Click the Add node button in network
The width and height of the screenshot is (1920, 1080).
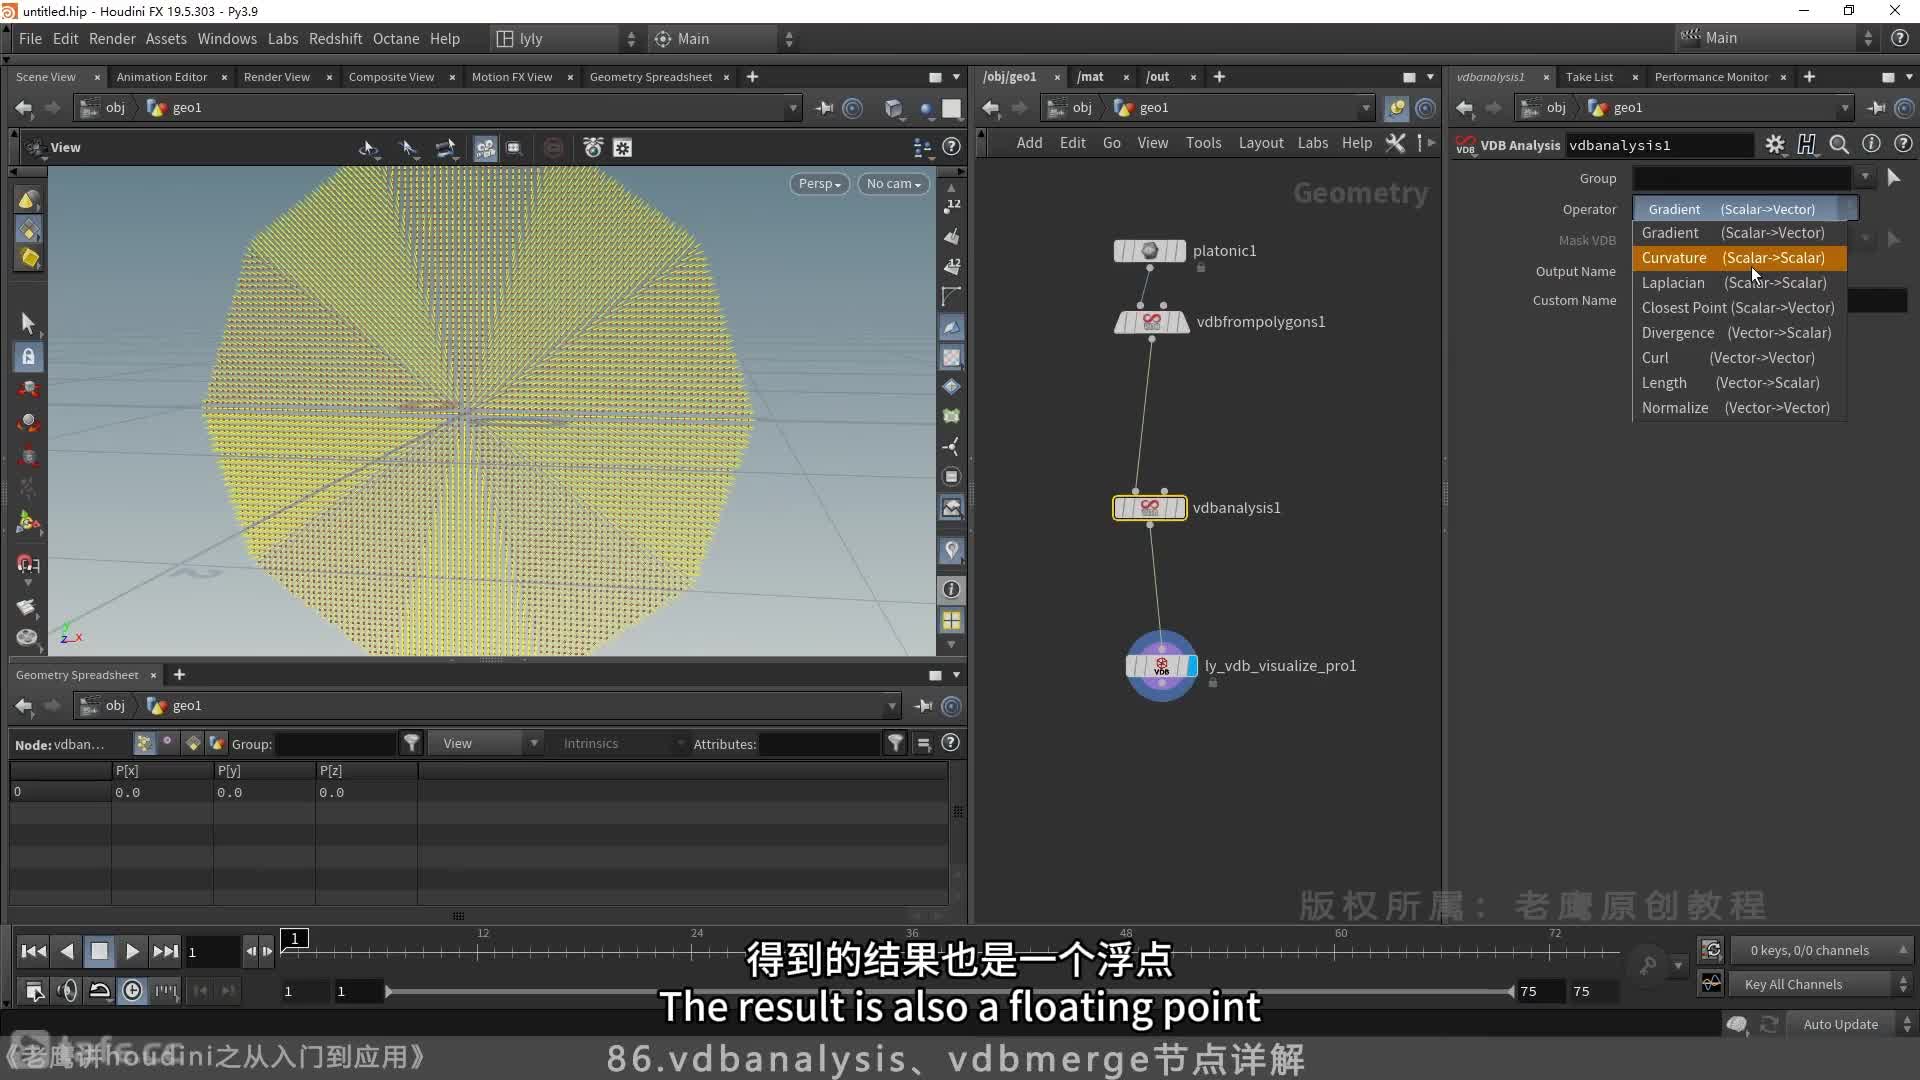(x=1029, y=144)
